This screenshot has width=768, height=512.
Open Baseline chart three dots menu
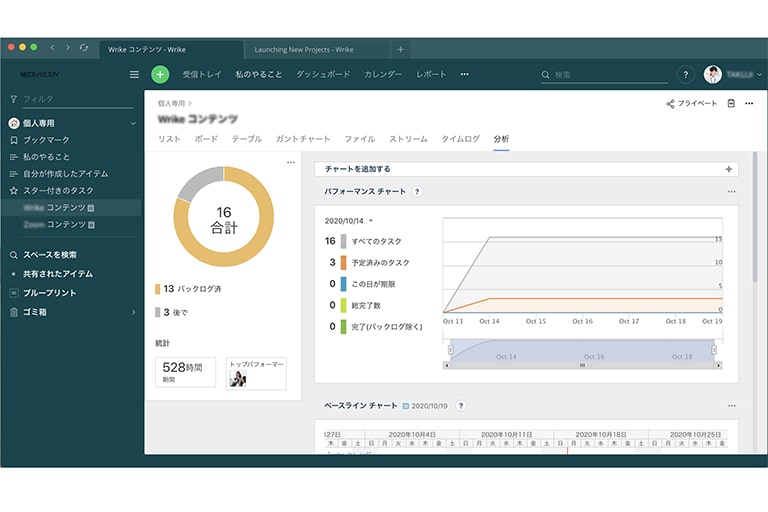pyautogui.click(x=731, y=406)
